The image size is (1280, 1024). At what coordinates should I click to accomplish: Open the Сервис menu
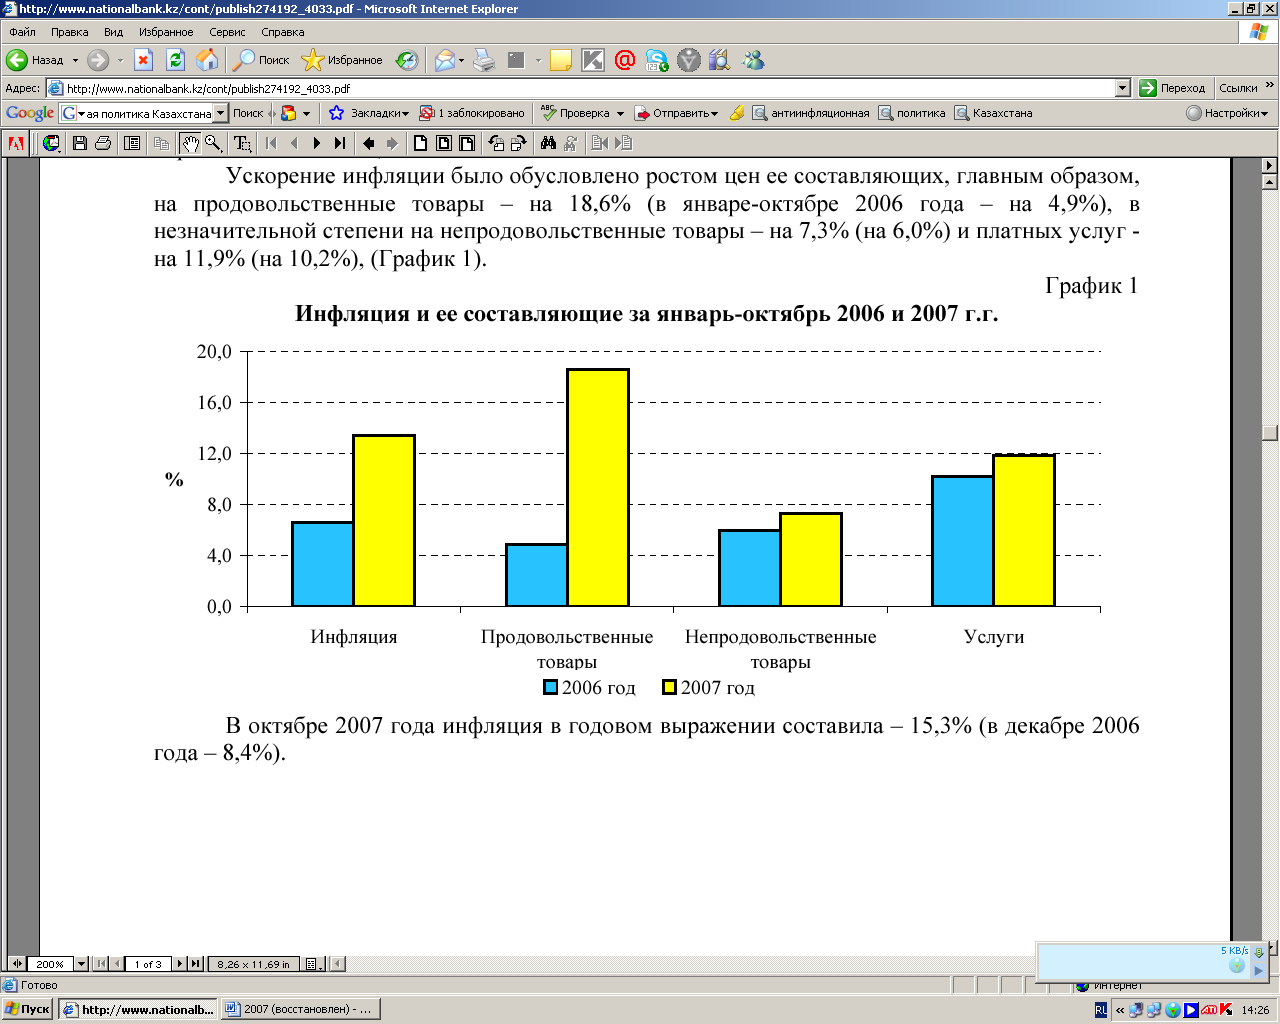tap(227, 32)
